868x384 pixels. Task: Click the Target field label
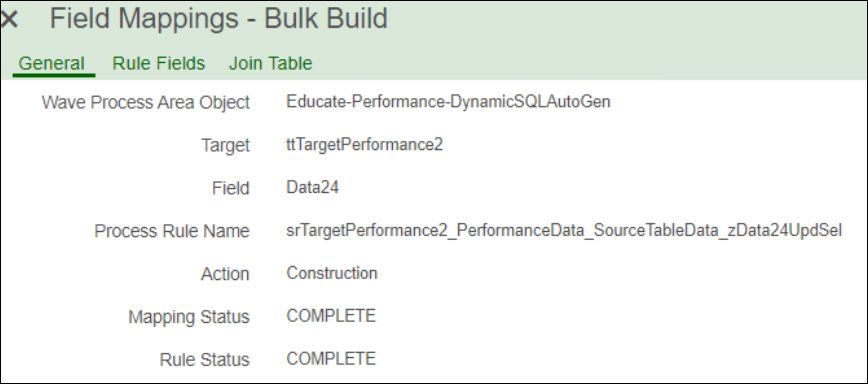coord(225,146)
